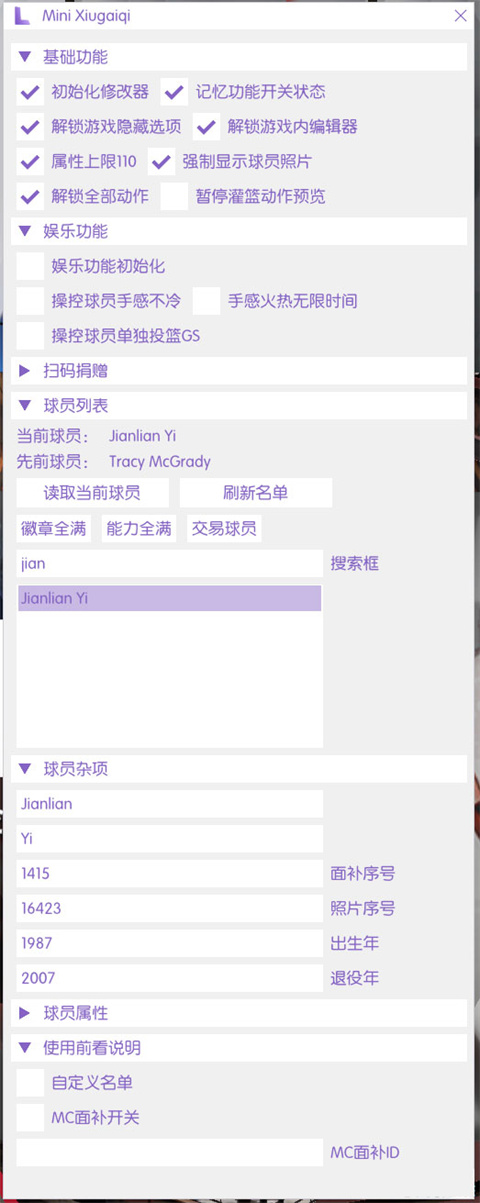
Task: Click the search box containing jian
Action: [x=170, y=563]
